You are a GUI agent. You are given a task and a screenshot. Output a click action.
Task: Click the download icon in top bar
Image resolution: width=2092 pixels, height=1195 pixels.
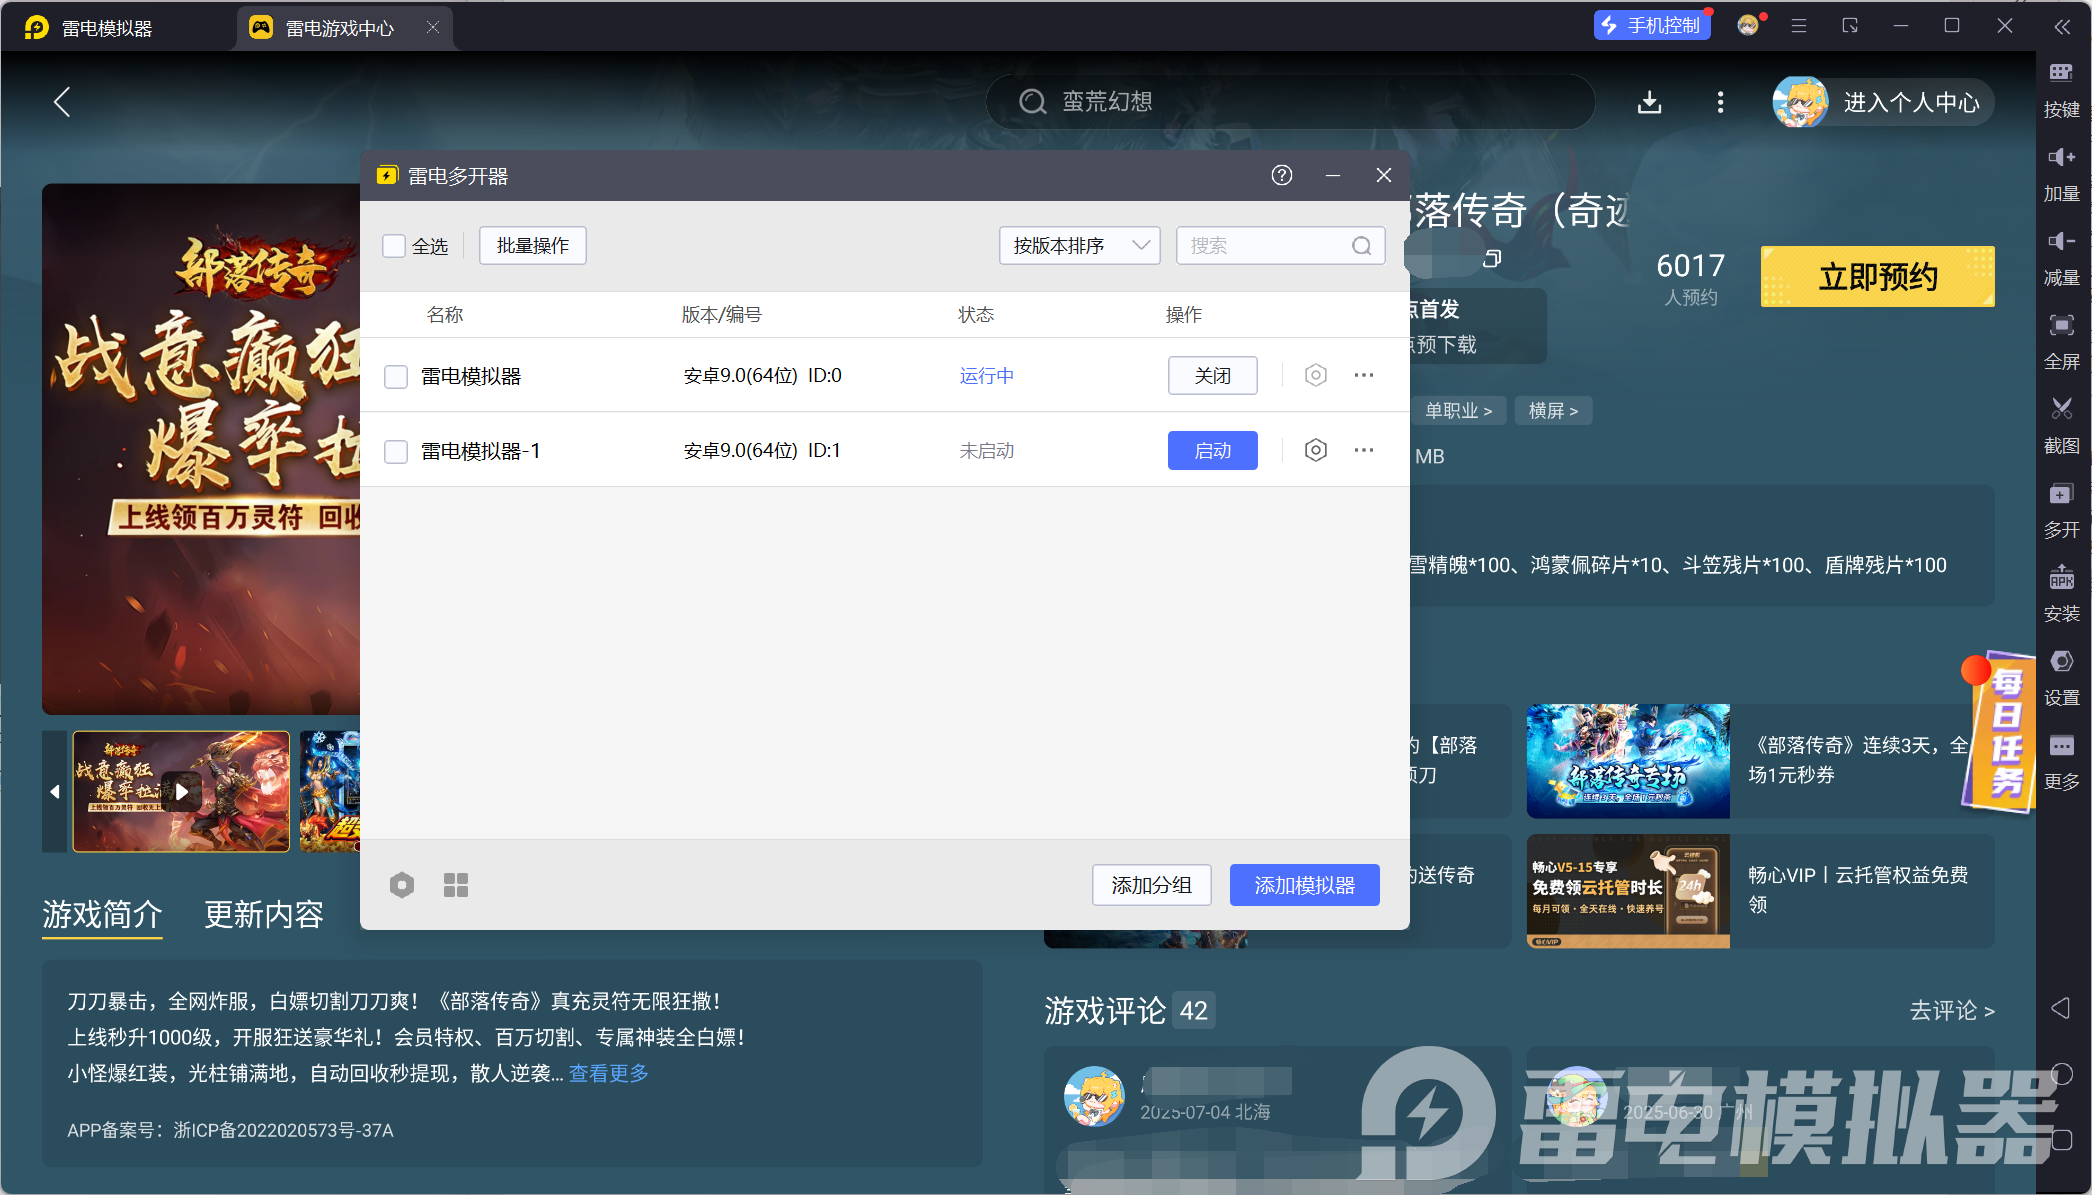[1649, 102]
